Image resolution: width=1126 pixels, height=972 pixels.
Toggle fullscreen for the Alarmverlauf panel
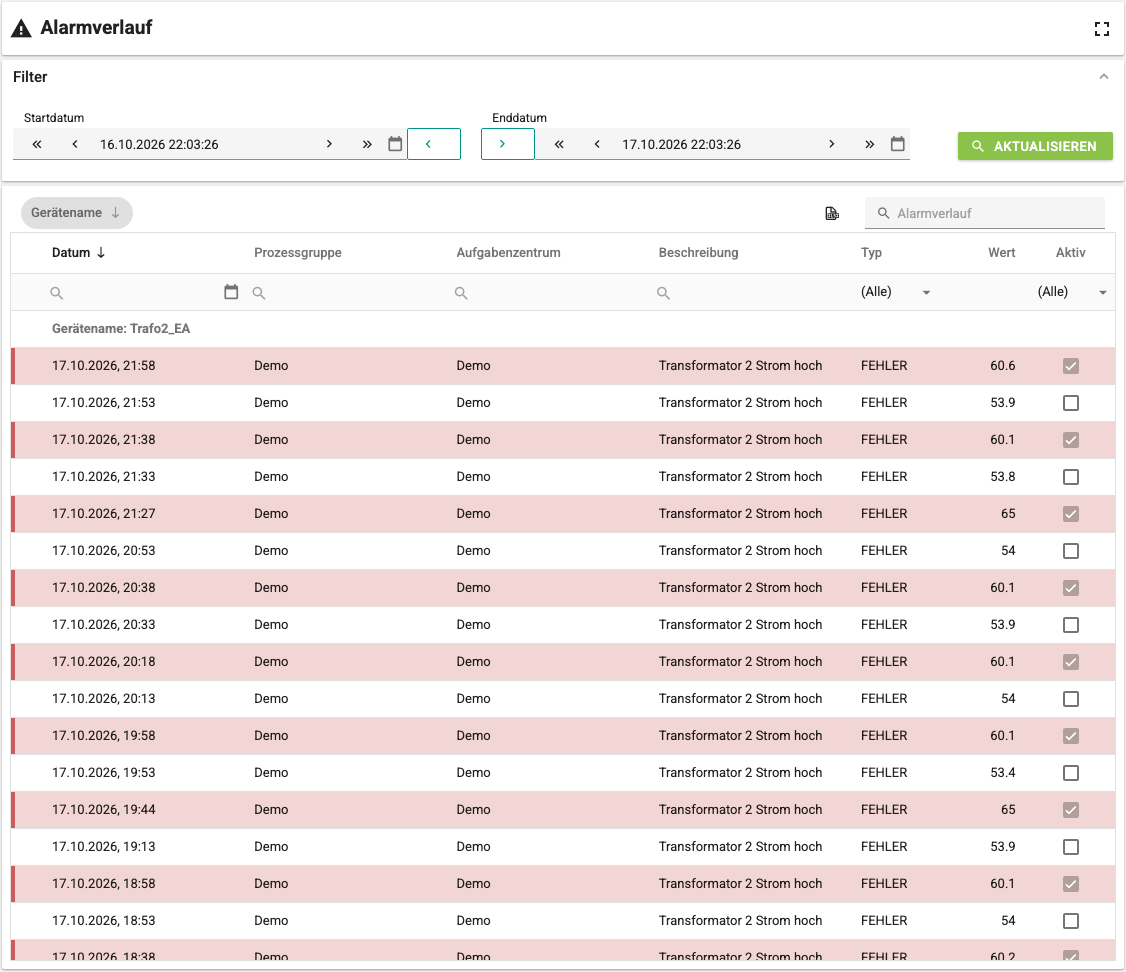point(1102,29)
